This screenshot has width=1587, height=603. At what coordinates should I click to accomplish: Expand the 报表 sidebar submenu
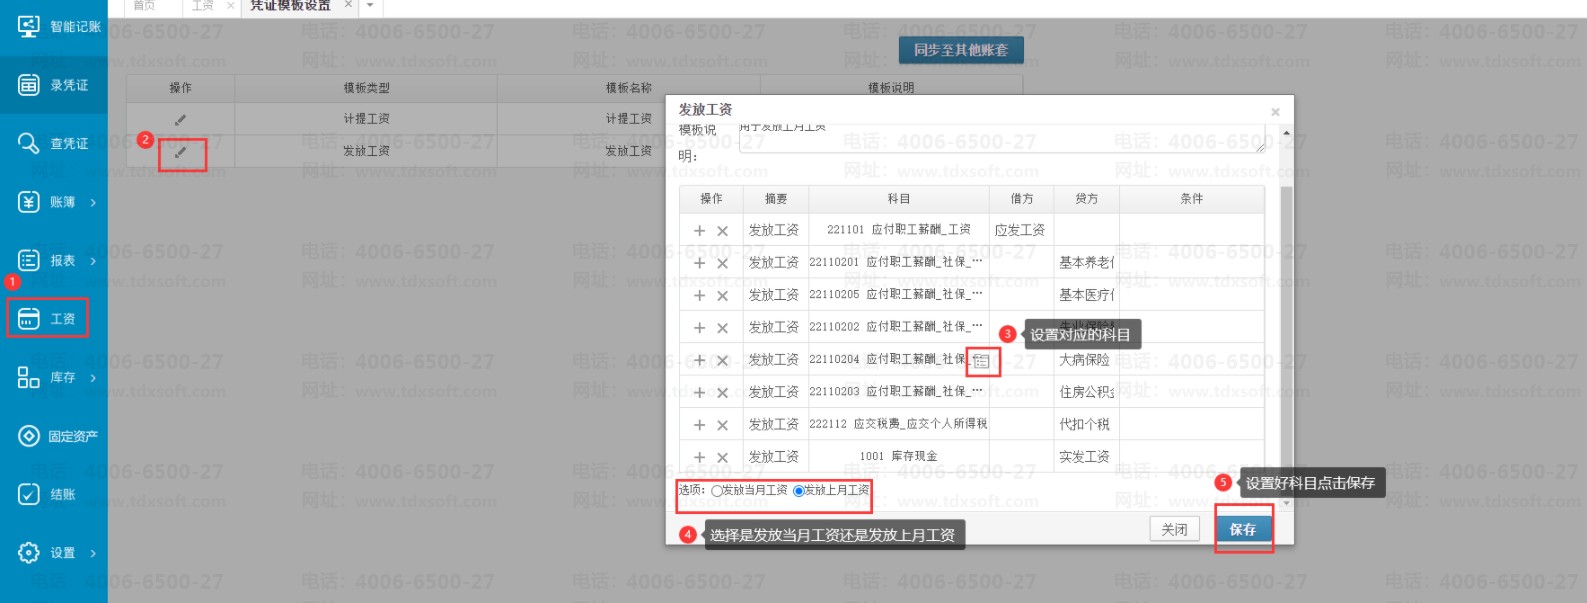(93, 261)
